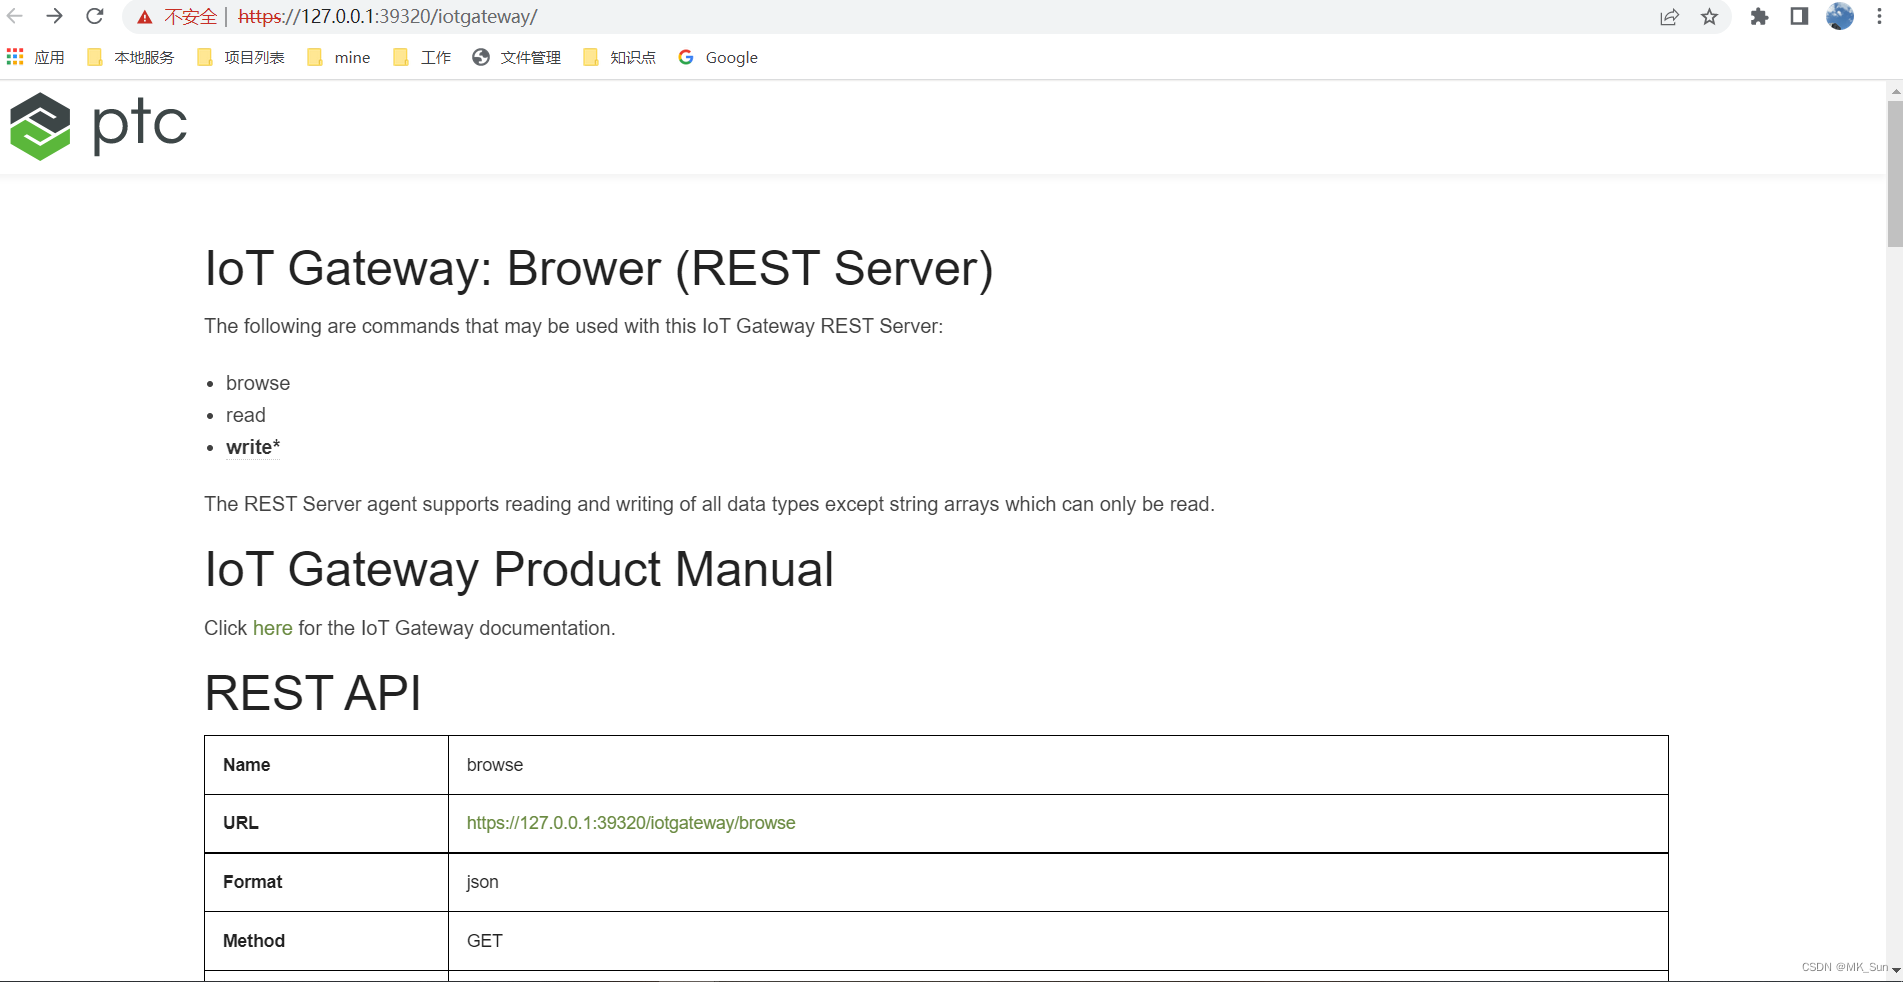Click the 'REST API' heading
Image resolution: width=1903 pixels, height=982 pixels.
click(x=313, y=693)
